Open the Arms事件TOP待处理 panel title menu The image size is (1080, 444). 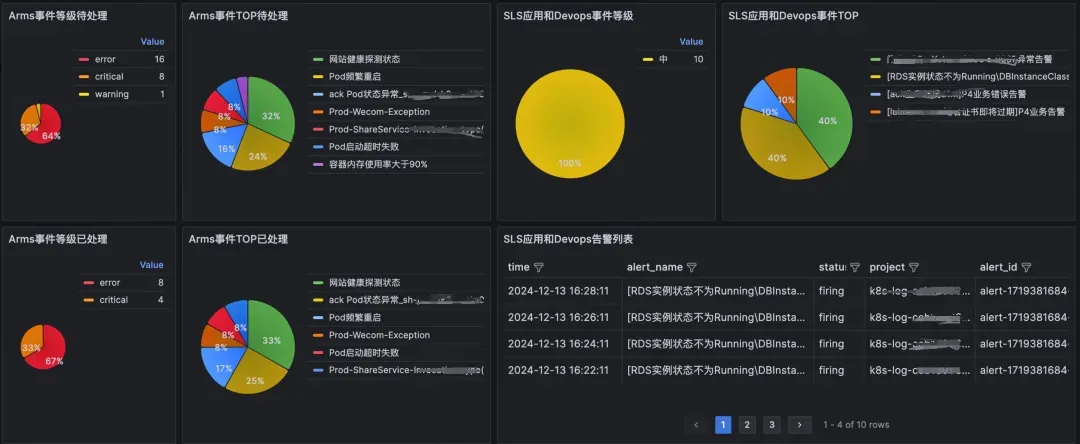point(238,17)
